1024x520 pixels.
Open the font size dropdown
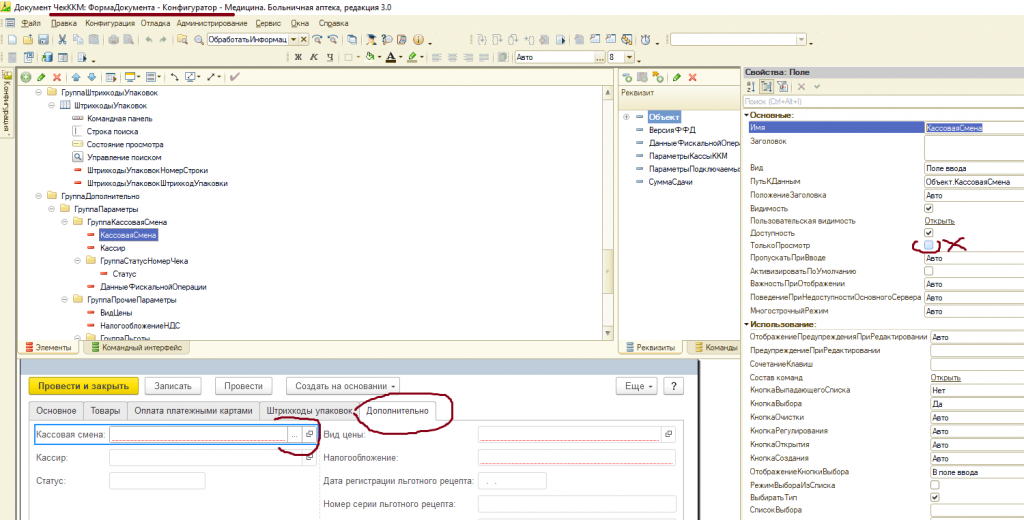coord(630,57)
